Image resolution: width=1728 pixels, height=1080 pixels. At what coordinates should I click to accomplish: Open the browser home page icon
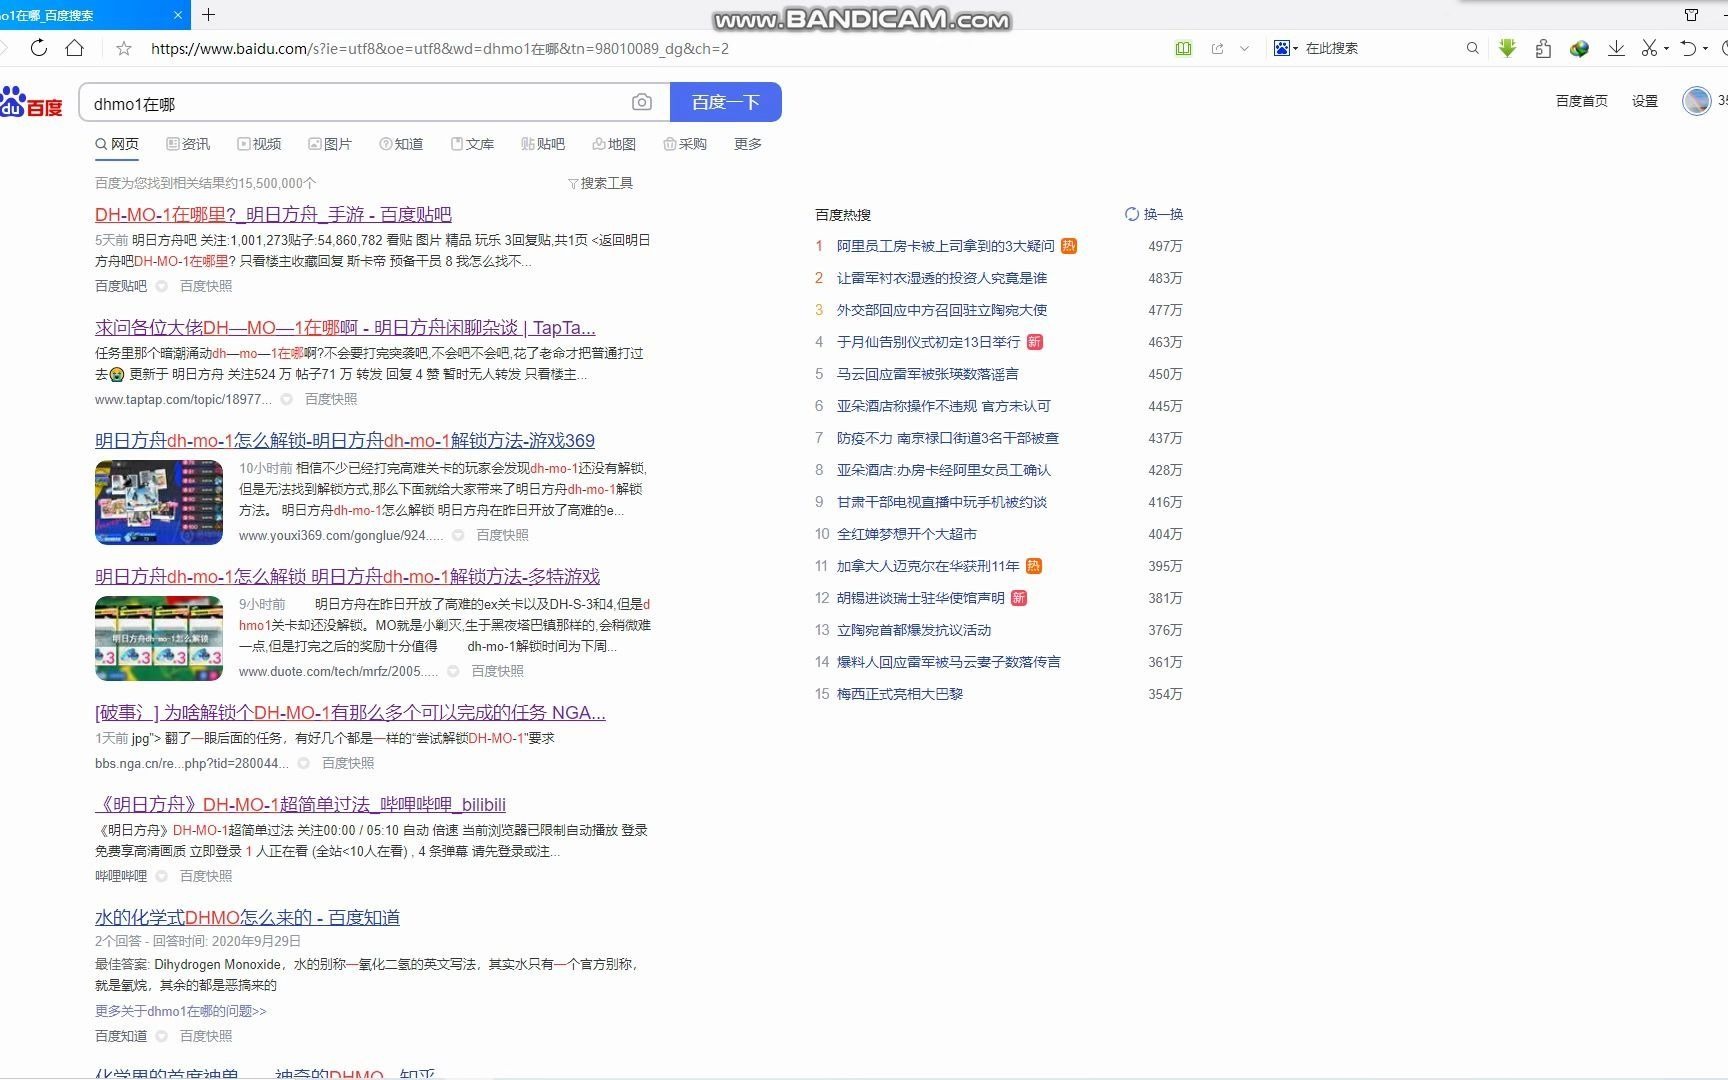pos(74,48)
